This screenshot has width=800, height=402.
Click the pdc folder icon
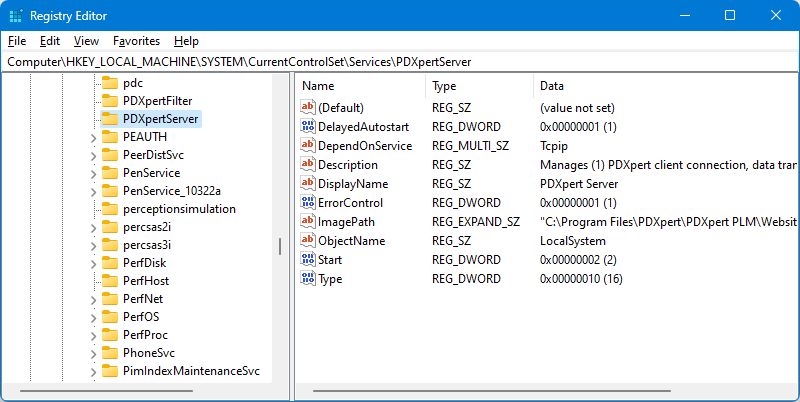tap(110, 83)
